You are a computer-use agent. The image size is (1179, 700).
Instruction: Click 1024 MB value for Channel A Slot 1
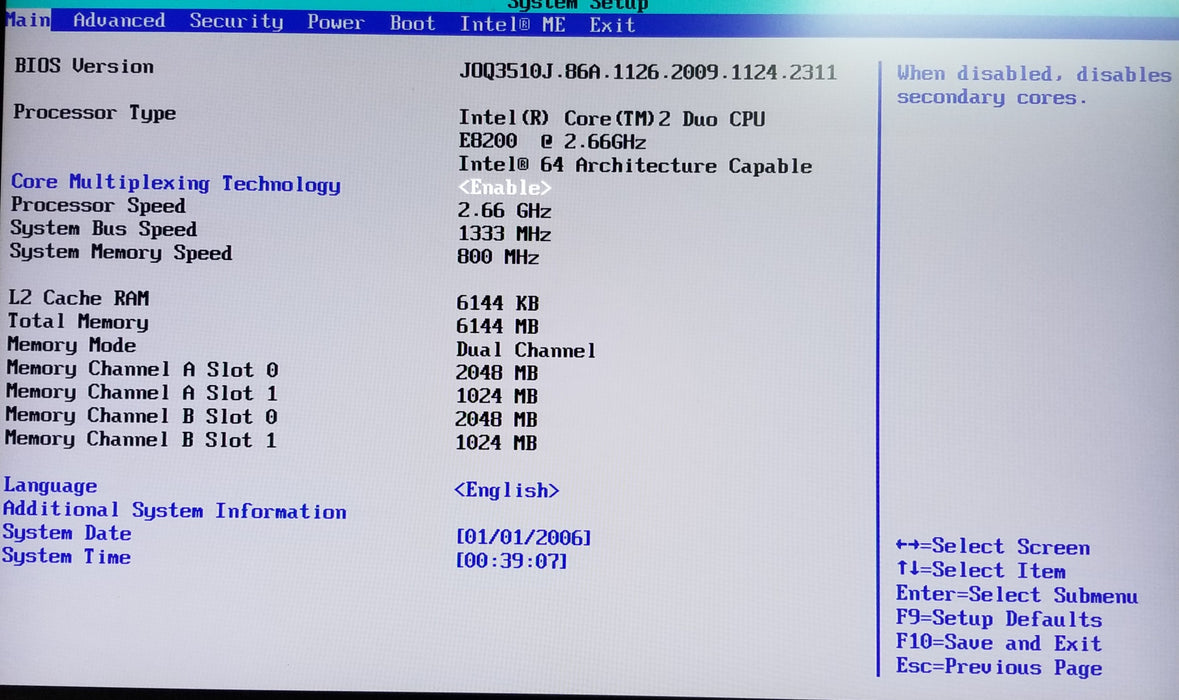[x=496, y=396]
